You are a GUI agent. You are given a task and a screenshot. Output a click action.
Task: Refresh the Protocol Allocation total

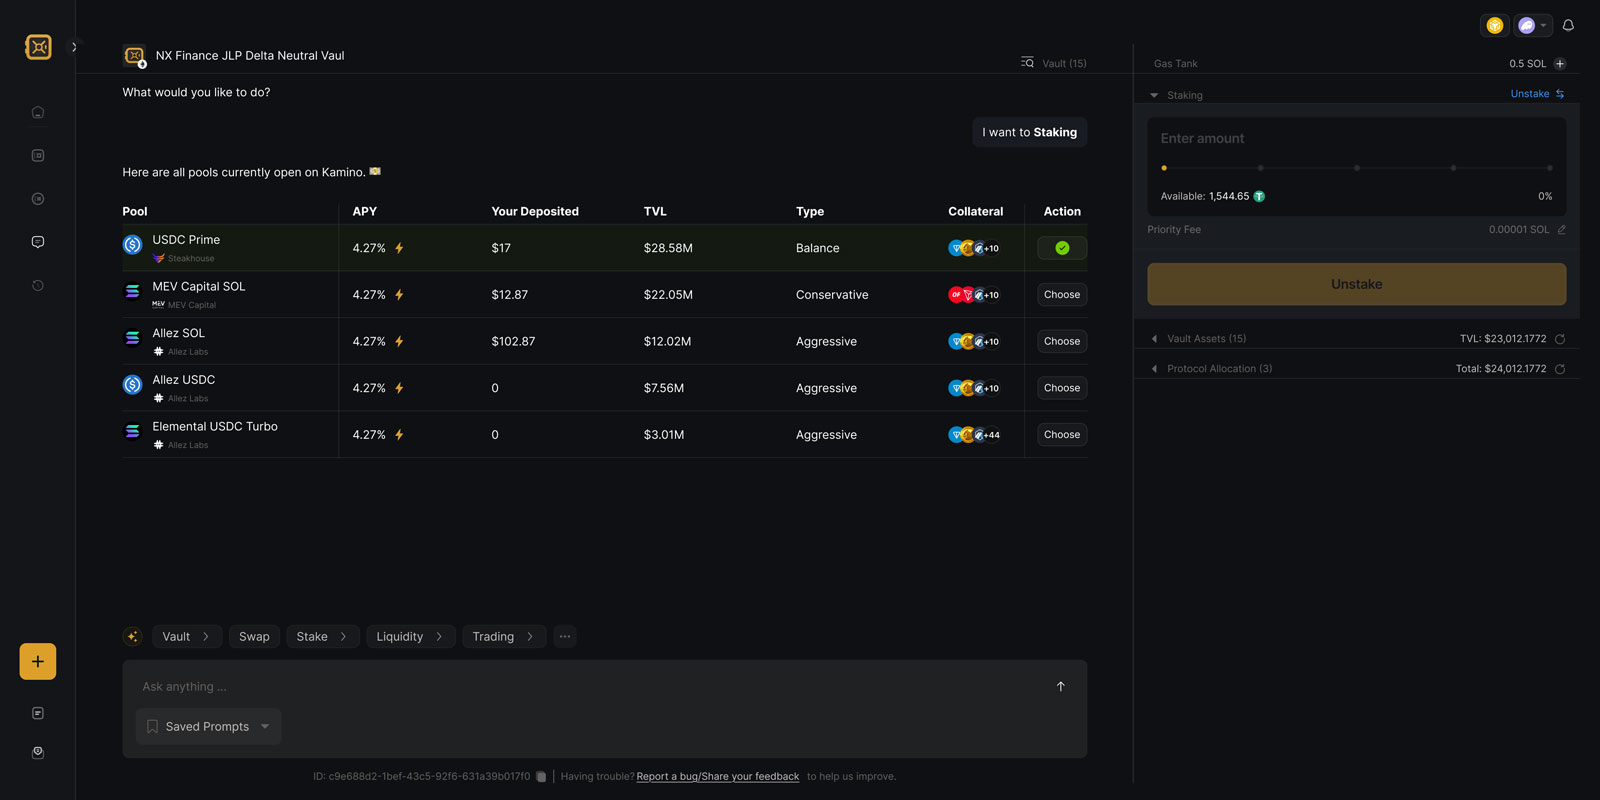(1560, 369)
